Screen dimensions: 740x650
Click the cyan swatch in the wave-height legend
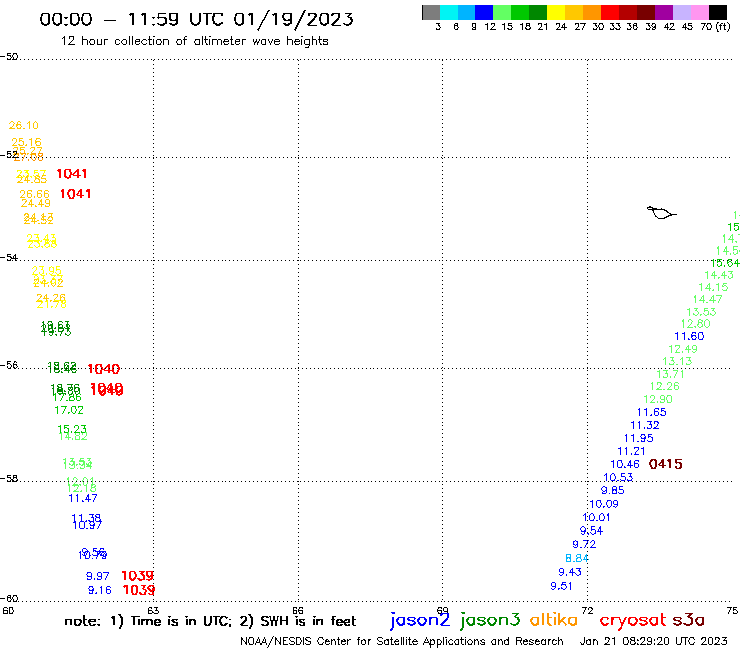coord(448,12)
